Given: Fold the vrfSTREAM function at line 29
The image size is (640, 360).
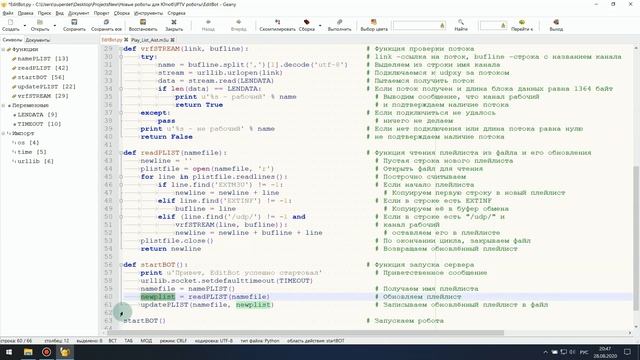Looking at the screenshot, I should [x=121, y=49].
